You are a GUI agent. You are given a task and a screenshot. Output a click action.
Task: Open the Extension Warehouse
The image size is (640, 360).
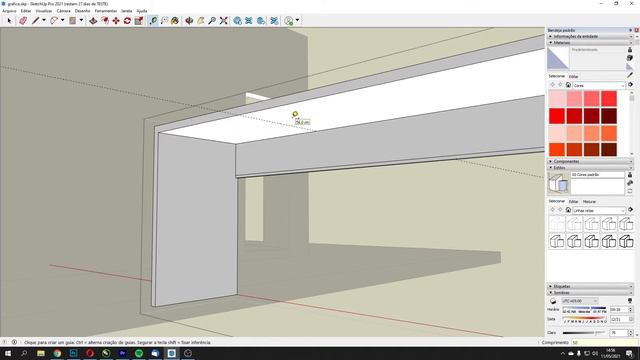coord(249,20)
